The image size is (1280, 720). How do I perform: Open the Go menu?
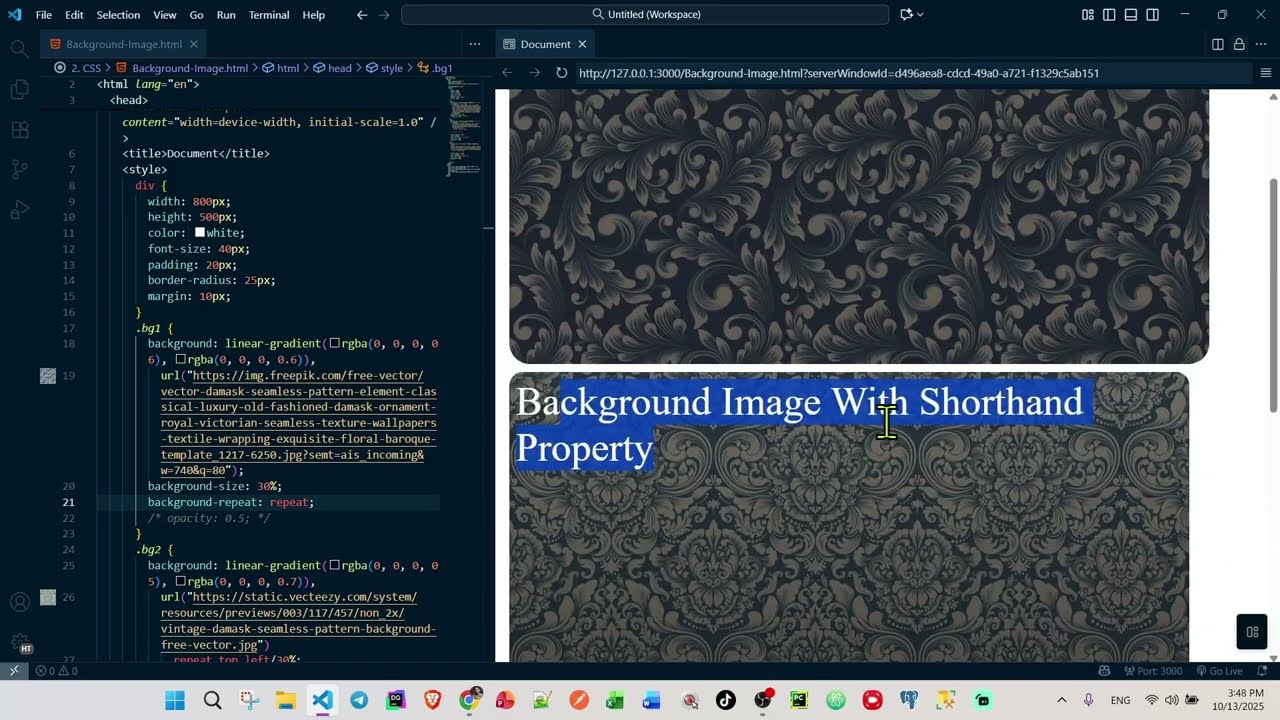pos(196,15)
